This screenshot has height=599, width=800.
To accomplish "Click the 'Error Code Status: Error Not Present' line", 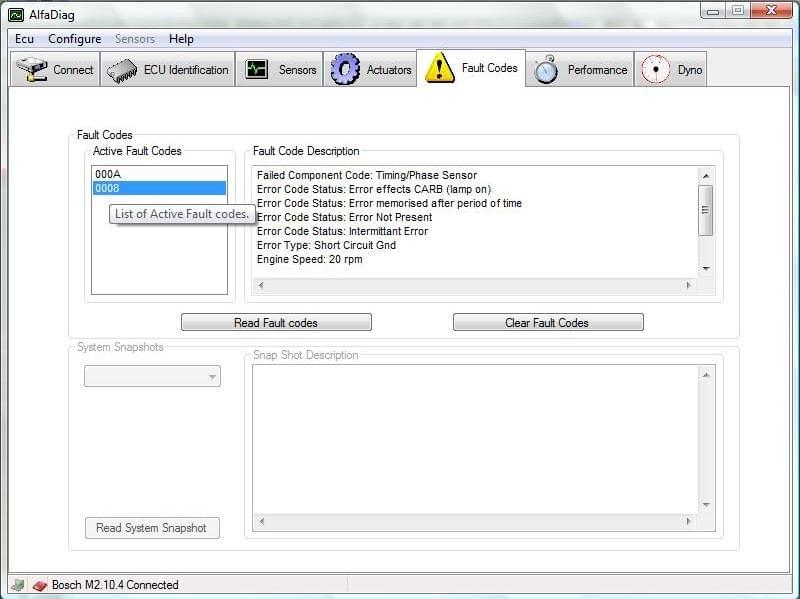I will (x=344, y=217).
